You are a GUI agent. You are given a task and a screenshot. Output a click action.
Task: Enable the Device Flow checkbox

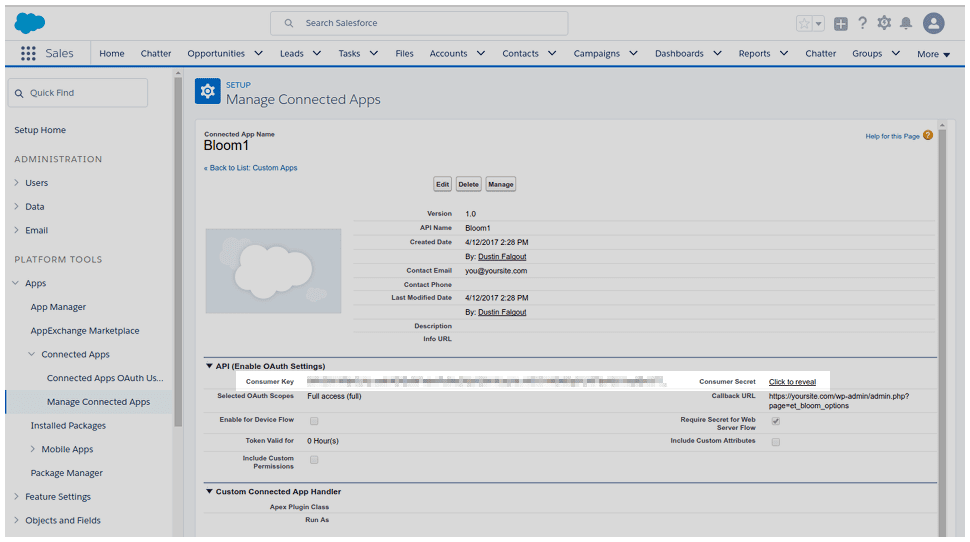pyautogui.click(x=314, y=421)
